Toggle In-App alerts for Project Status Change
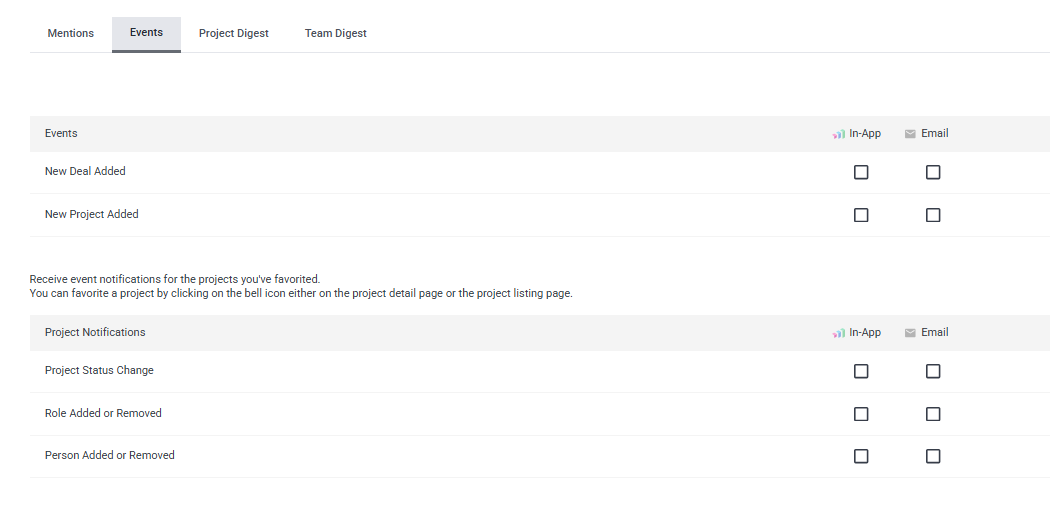The image size is (1050, 512). (861, 371)
